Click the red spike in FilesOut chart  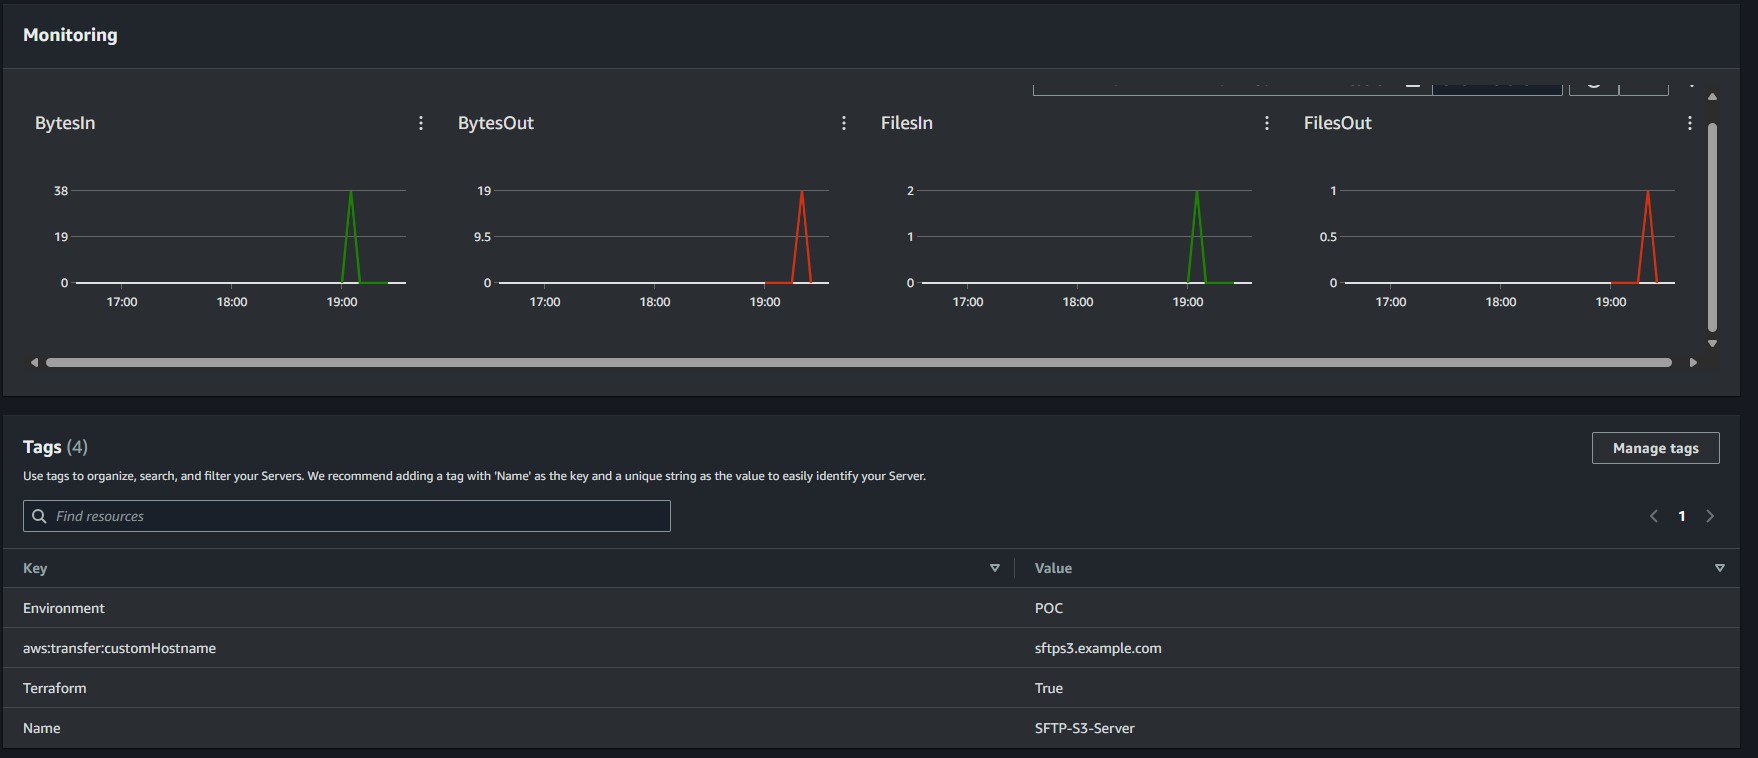[1648, 237]
